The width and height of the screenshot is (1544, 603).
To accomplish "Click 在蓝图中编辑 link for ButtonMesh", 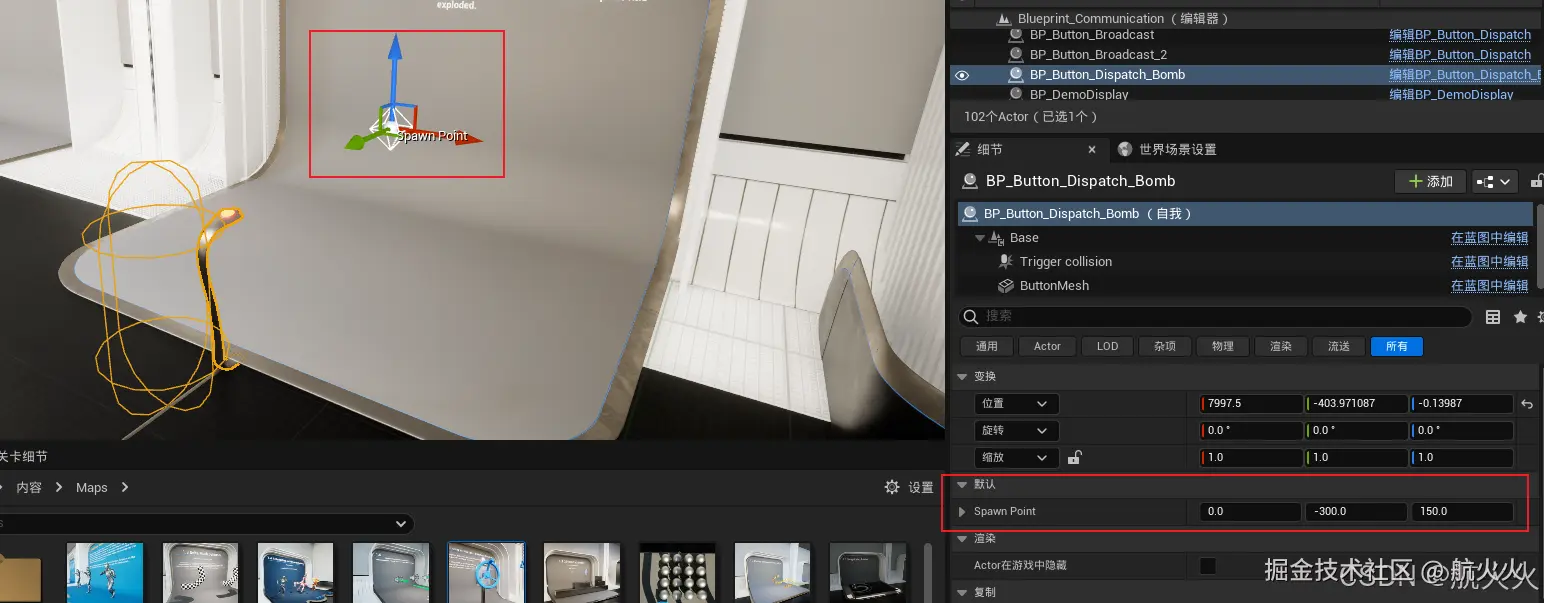I will (x=1490, y=286).
